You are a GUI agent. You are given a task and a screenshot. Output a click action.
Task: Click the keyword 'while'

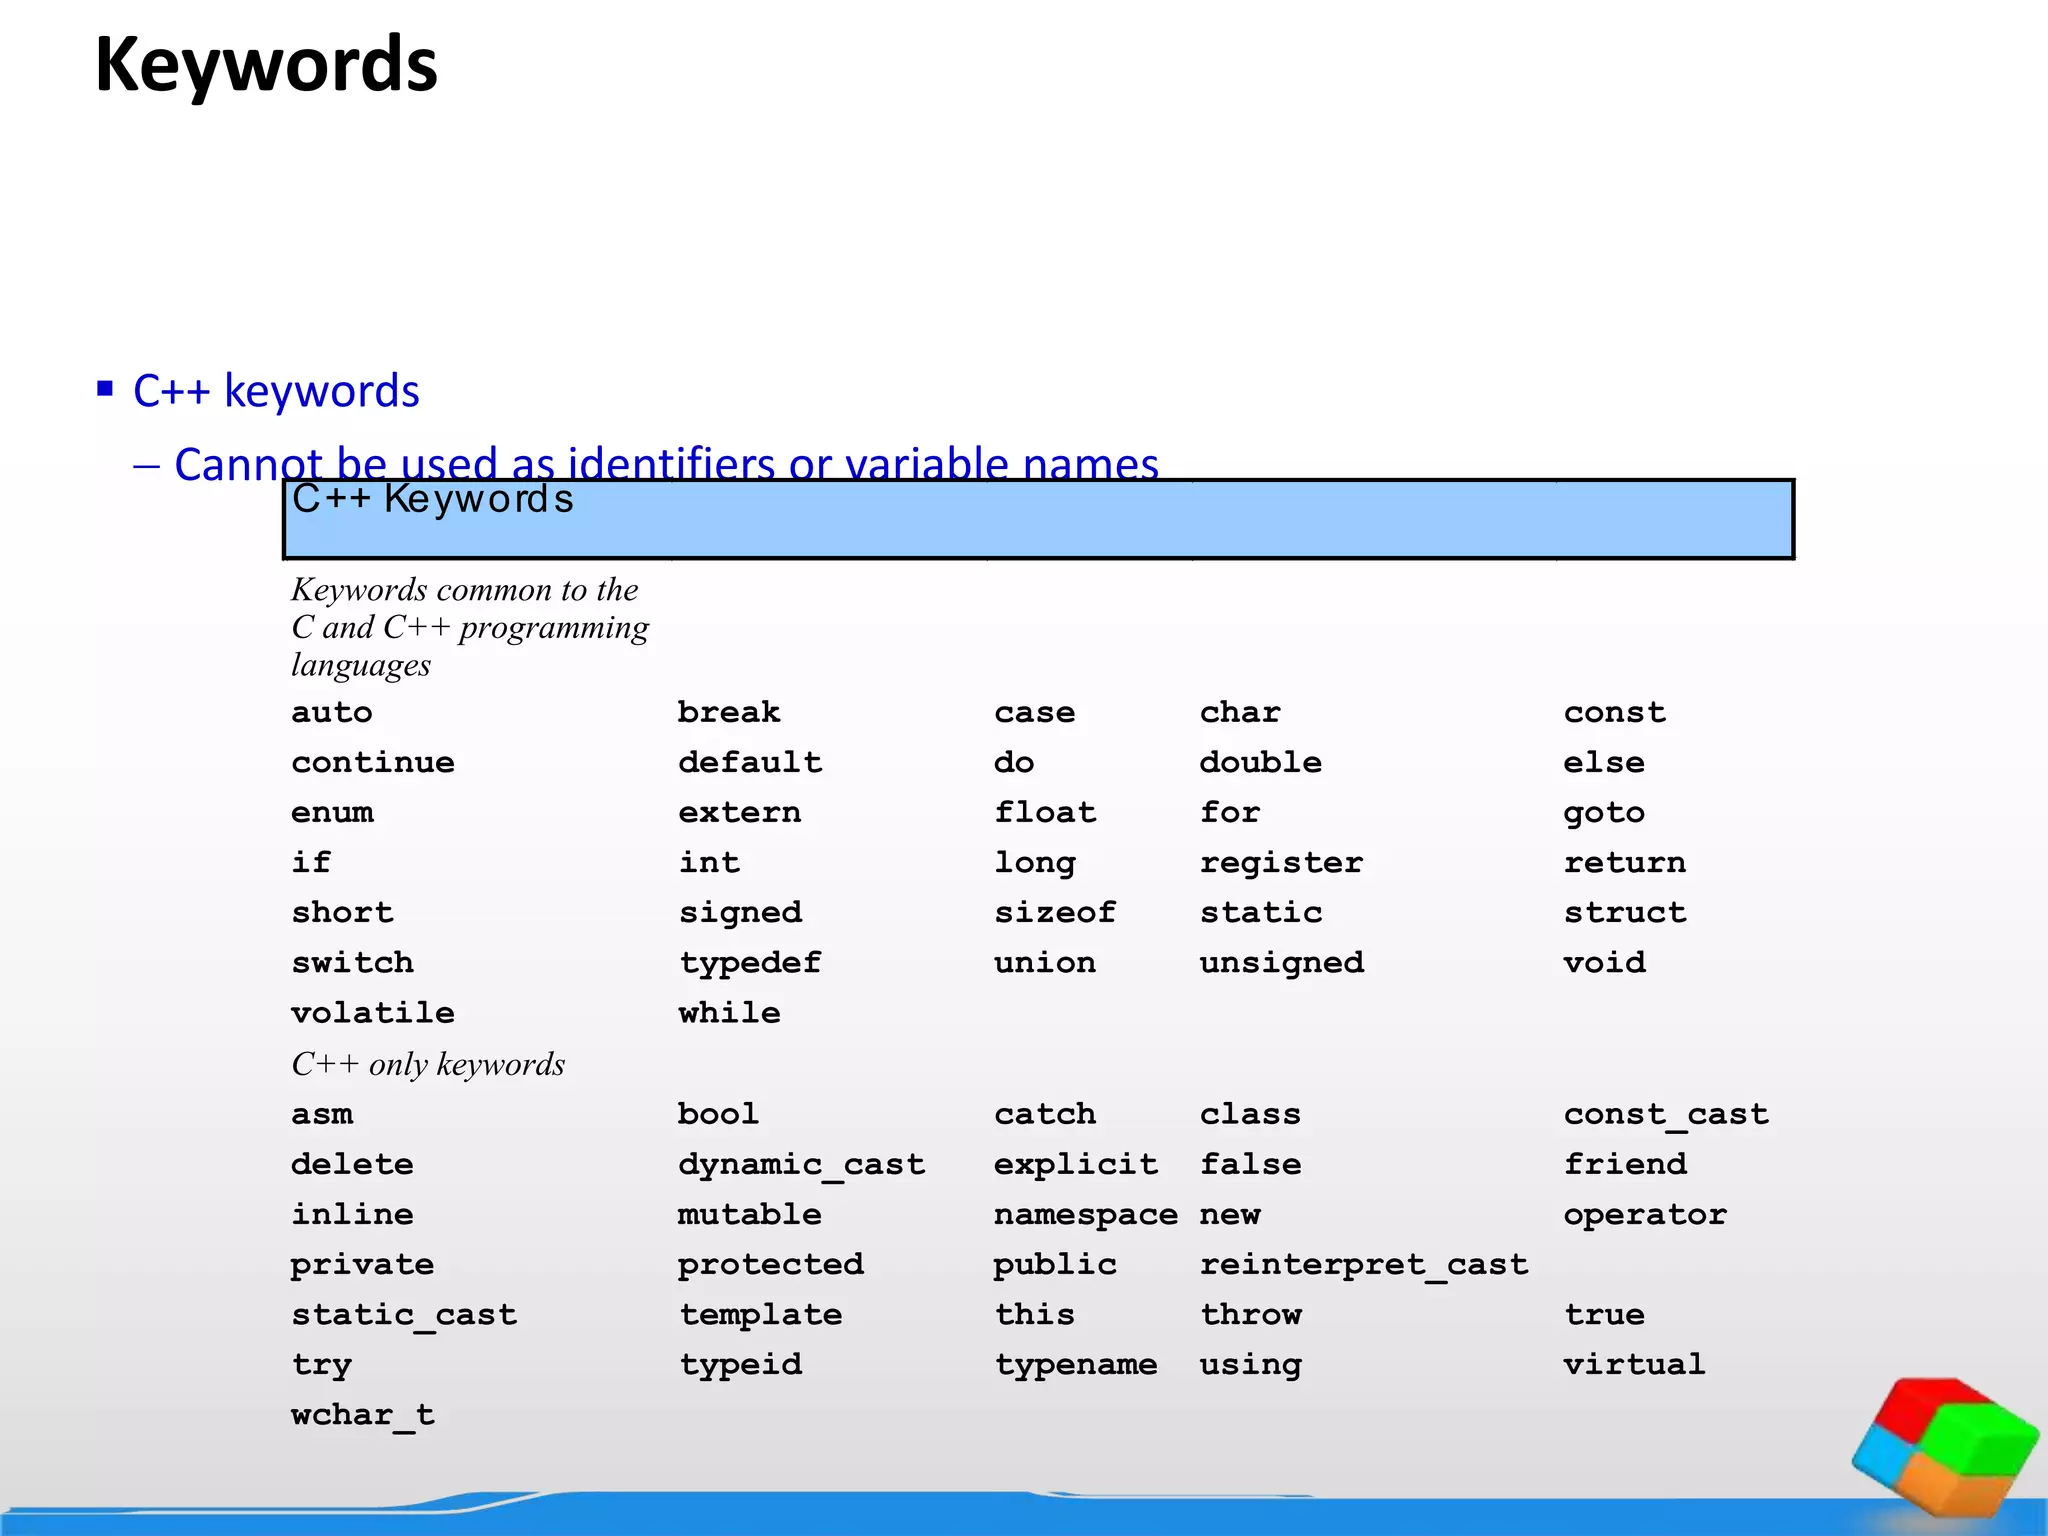point(729,1012)
